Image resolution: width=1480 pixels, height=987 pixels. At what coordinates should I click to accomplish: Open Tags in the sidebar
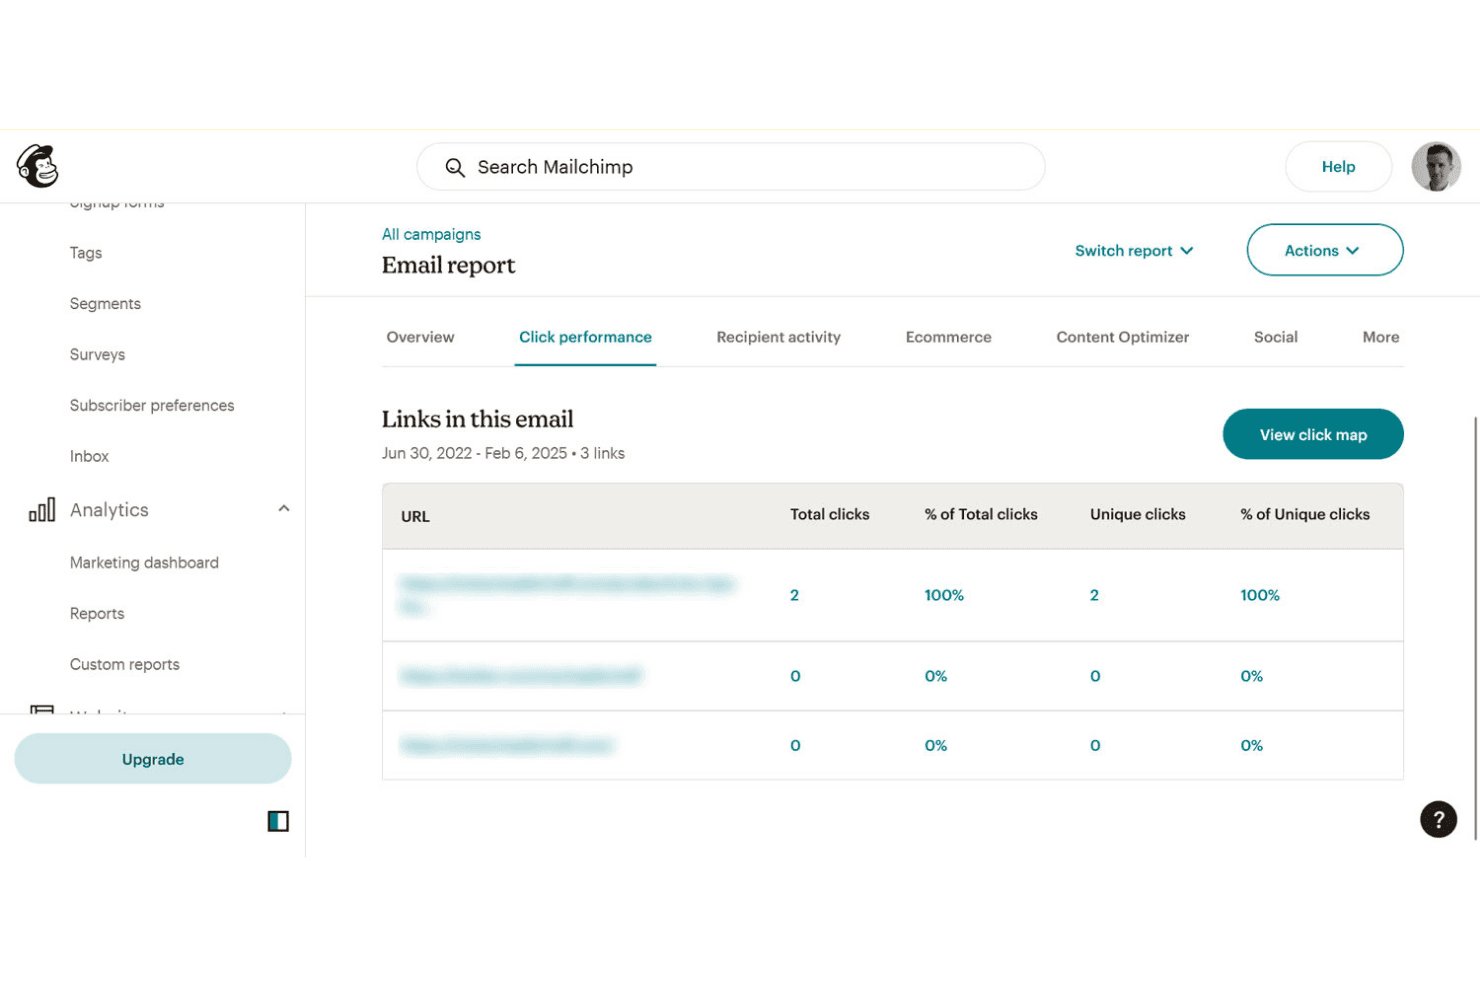tap(86, 253)
